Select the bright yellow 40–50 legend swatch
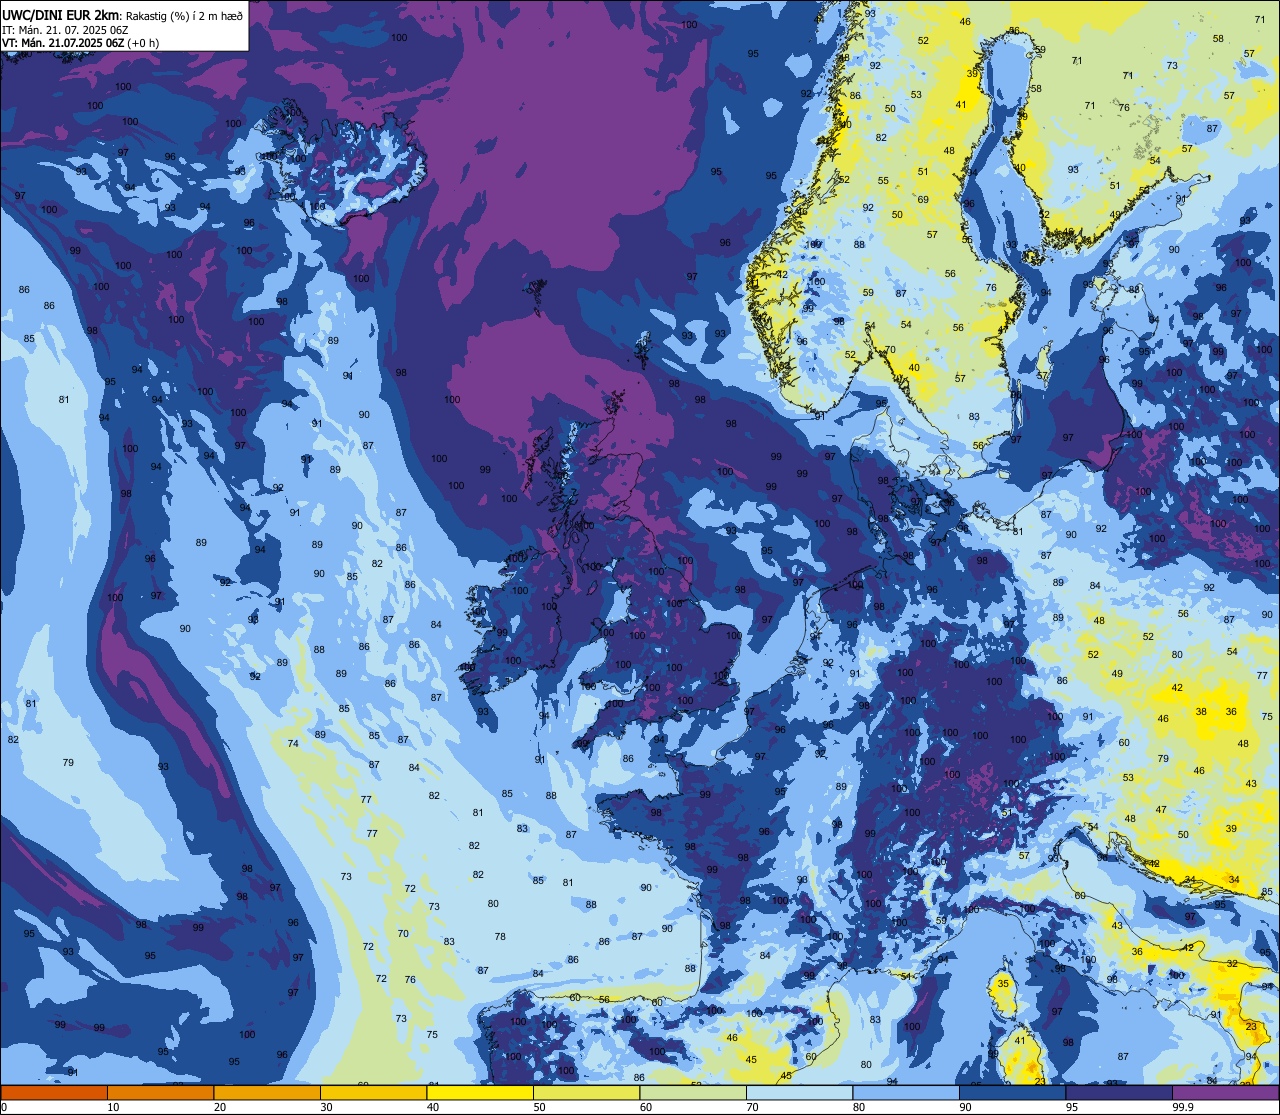1280x1115 pixels. [480, 1092]
